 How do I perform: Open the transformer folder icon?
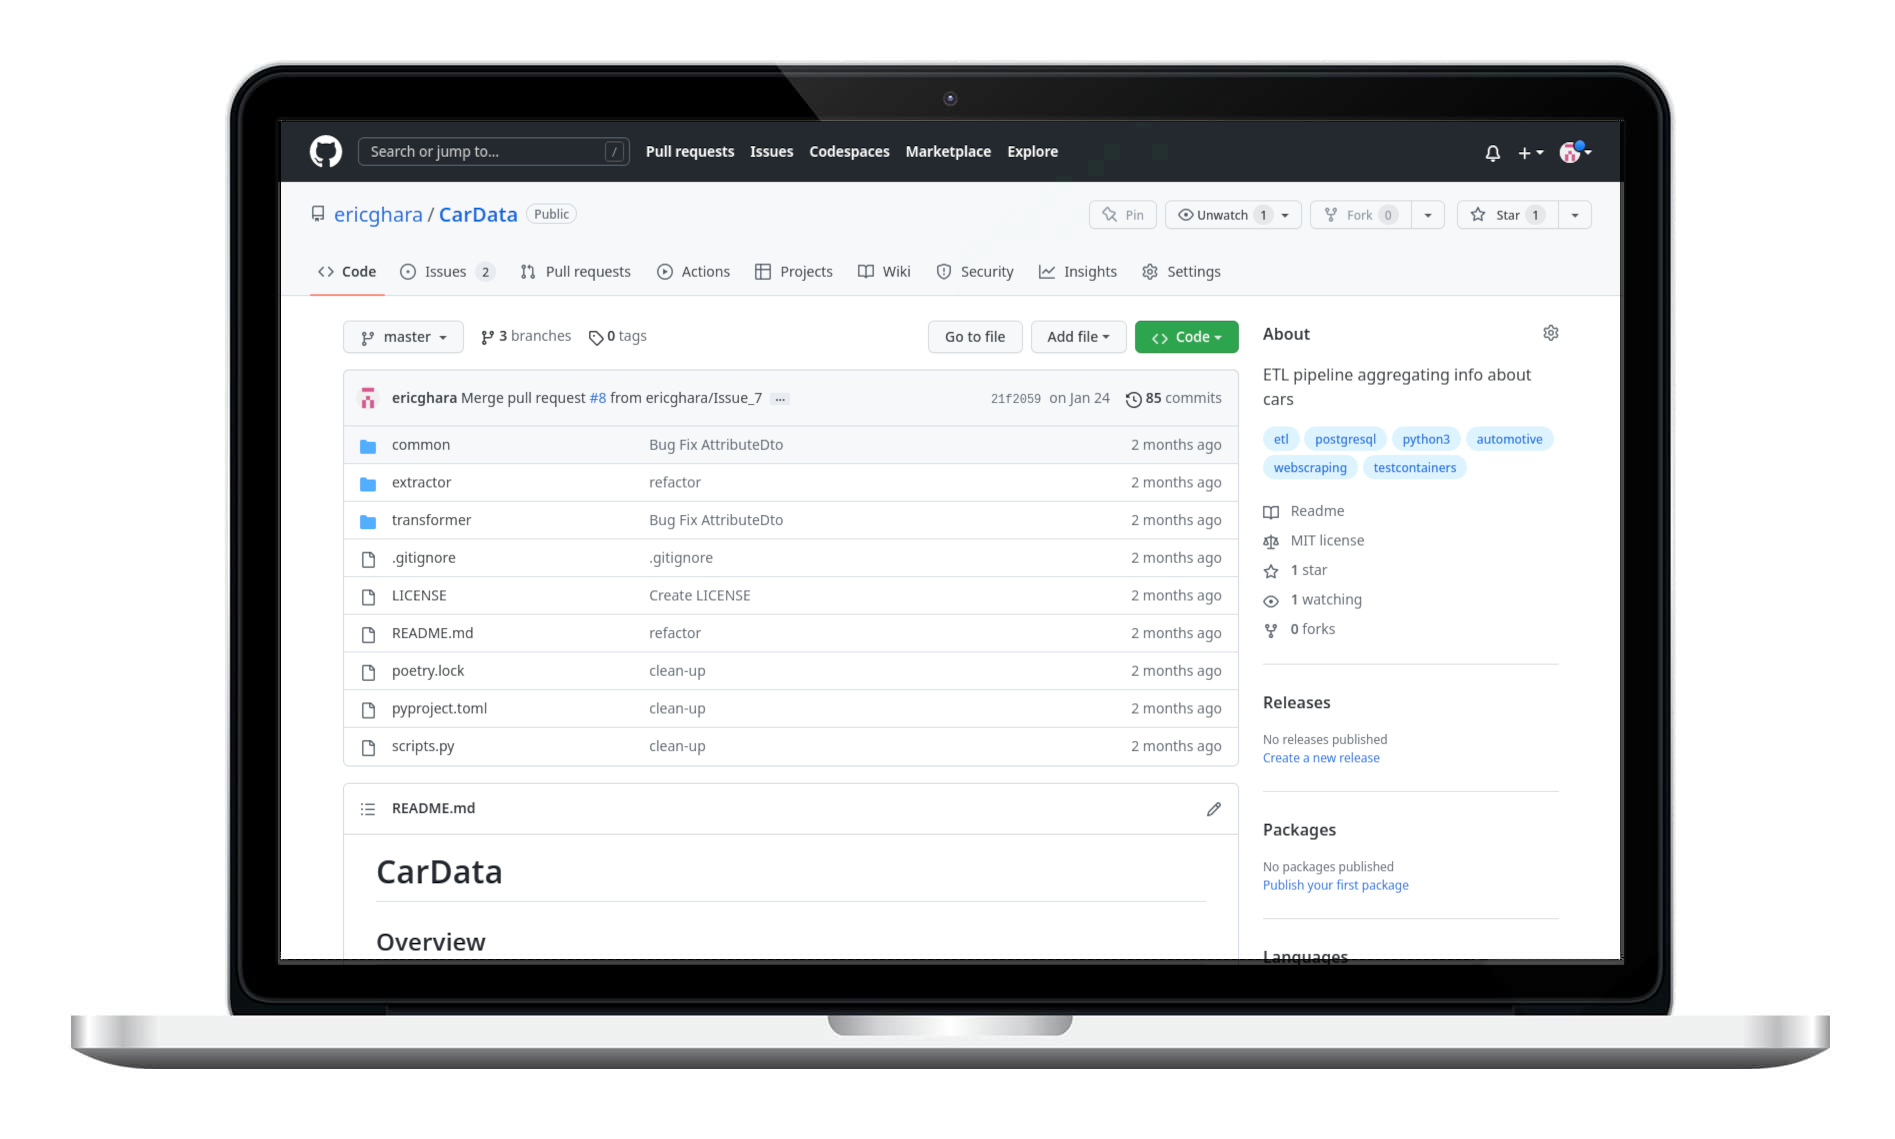(368, 521)
